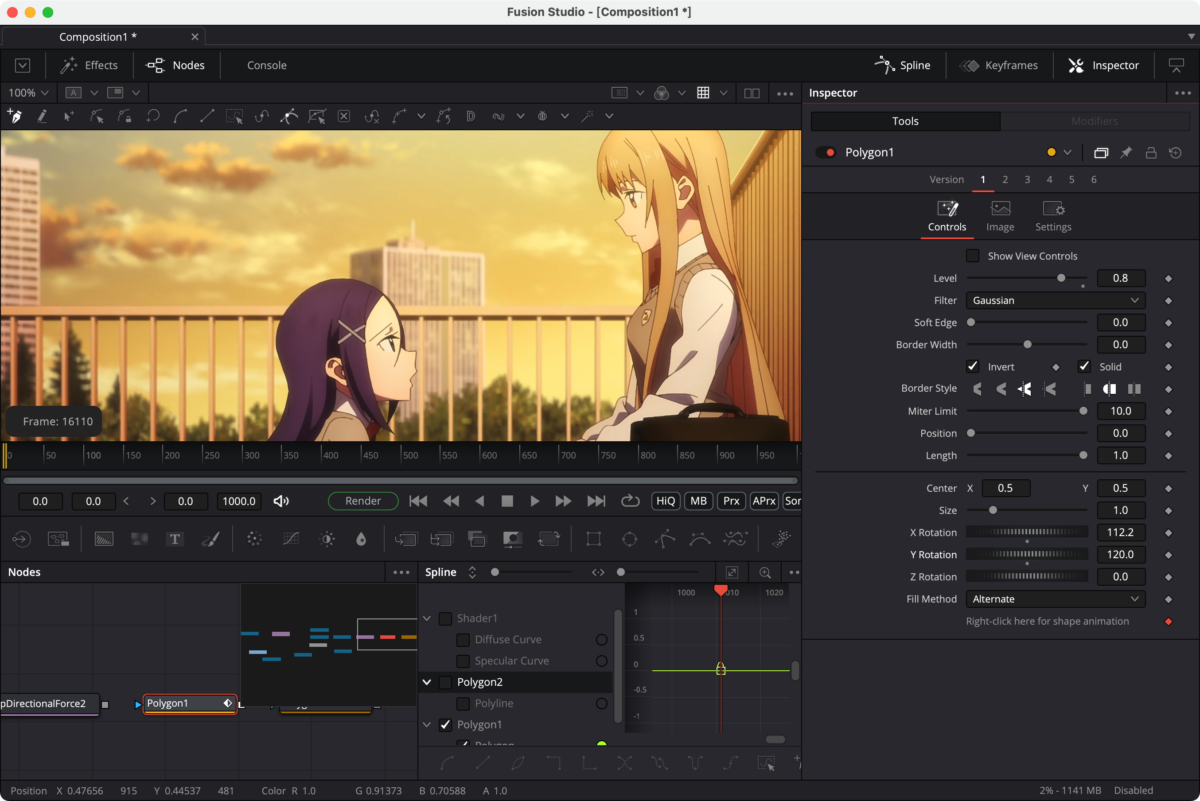
Task: Click the zoom magnifier in Spline editor
Action: click(x=765, y=573)
